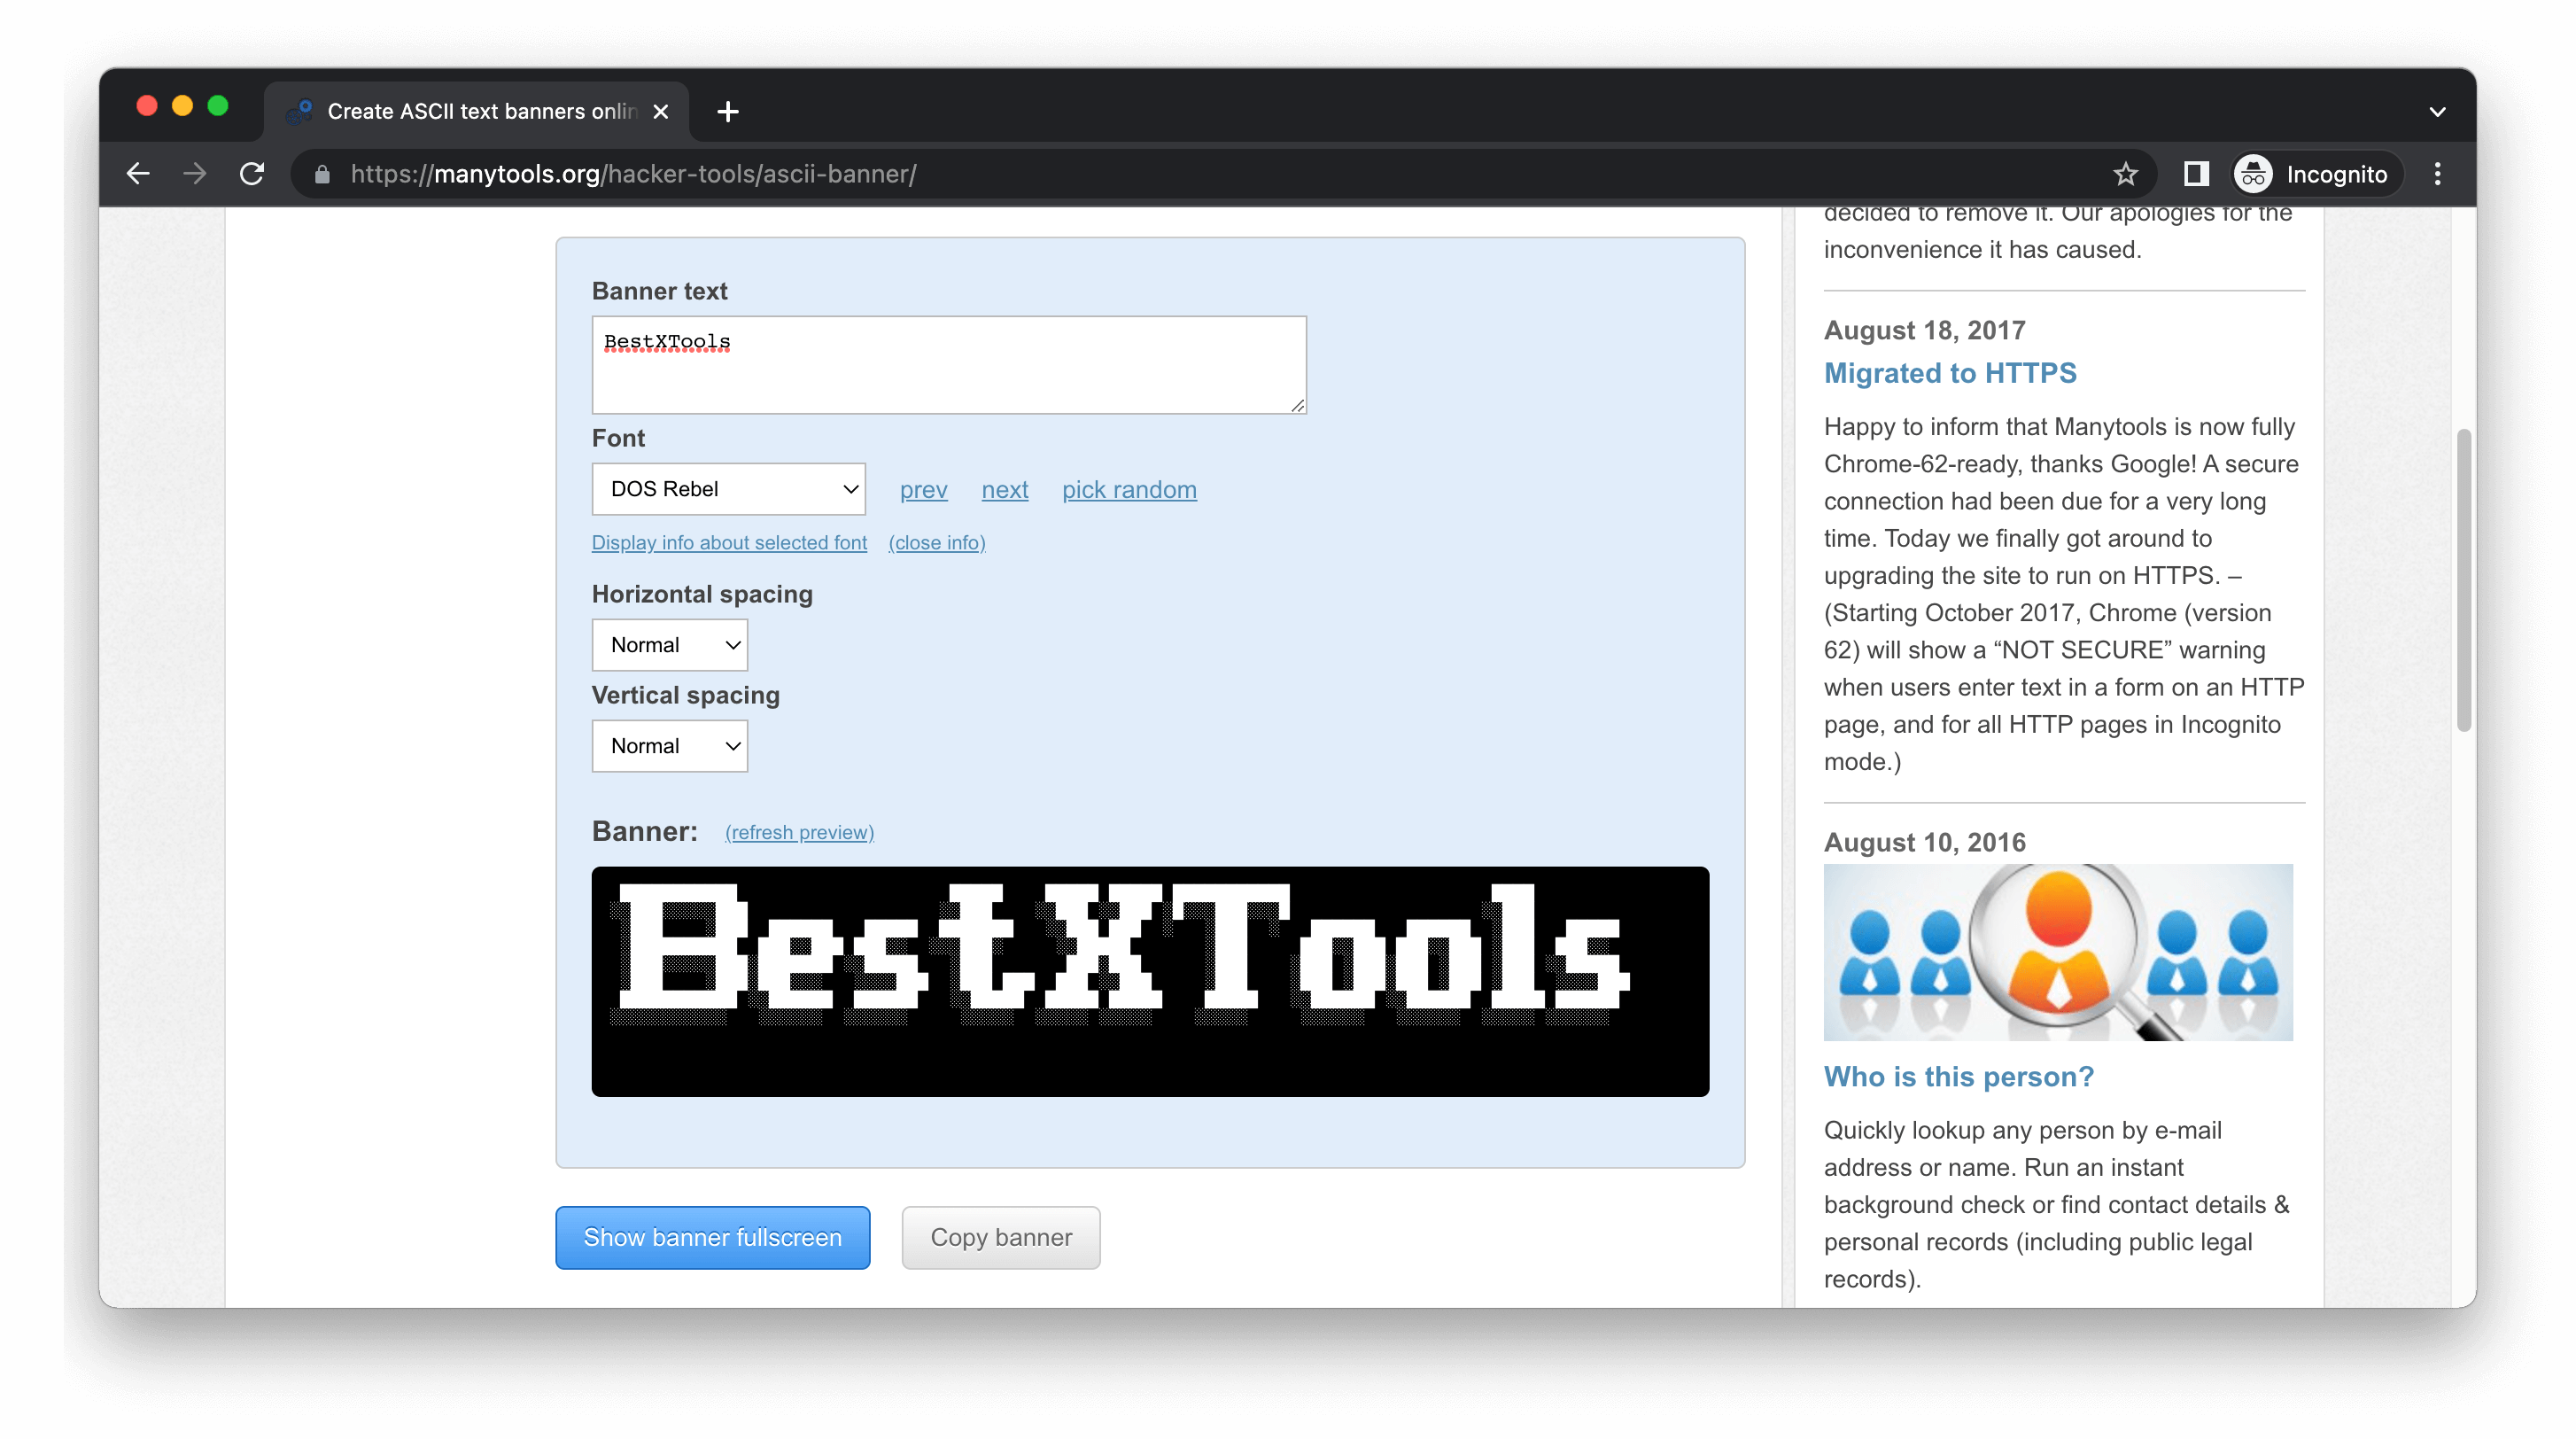Viewport: 2576px width, 1439px height.
Task: Click the browser back navigation arrow
Action: [140, 172]
